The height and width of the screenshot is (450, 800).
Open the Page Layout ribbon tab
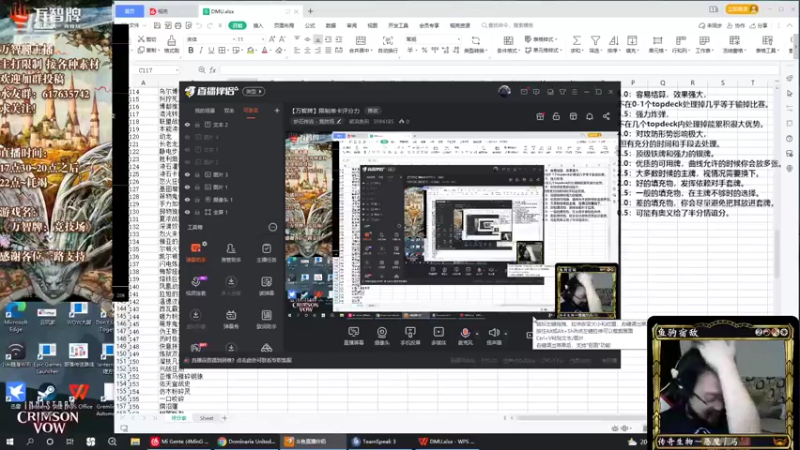click(x=284, y=26)
